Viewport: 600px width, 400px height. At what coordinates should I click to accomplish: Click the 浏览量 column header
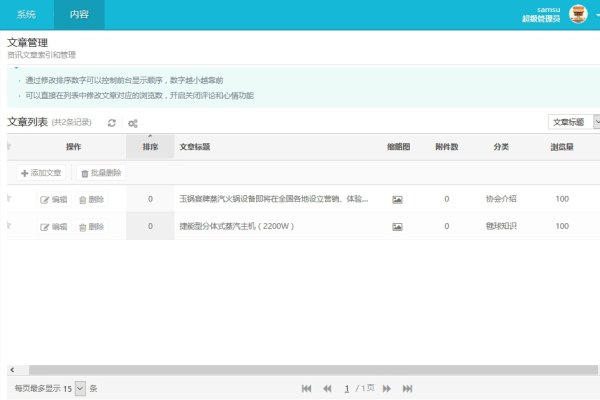[562, 147]
